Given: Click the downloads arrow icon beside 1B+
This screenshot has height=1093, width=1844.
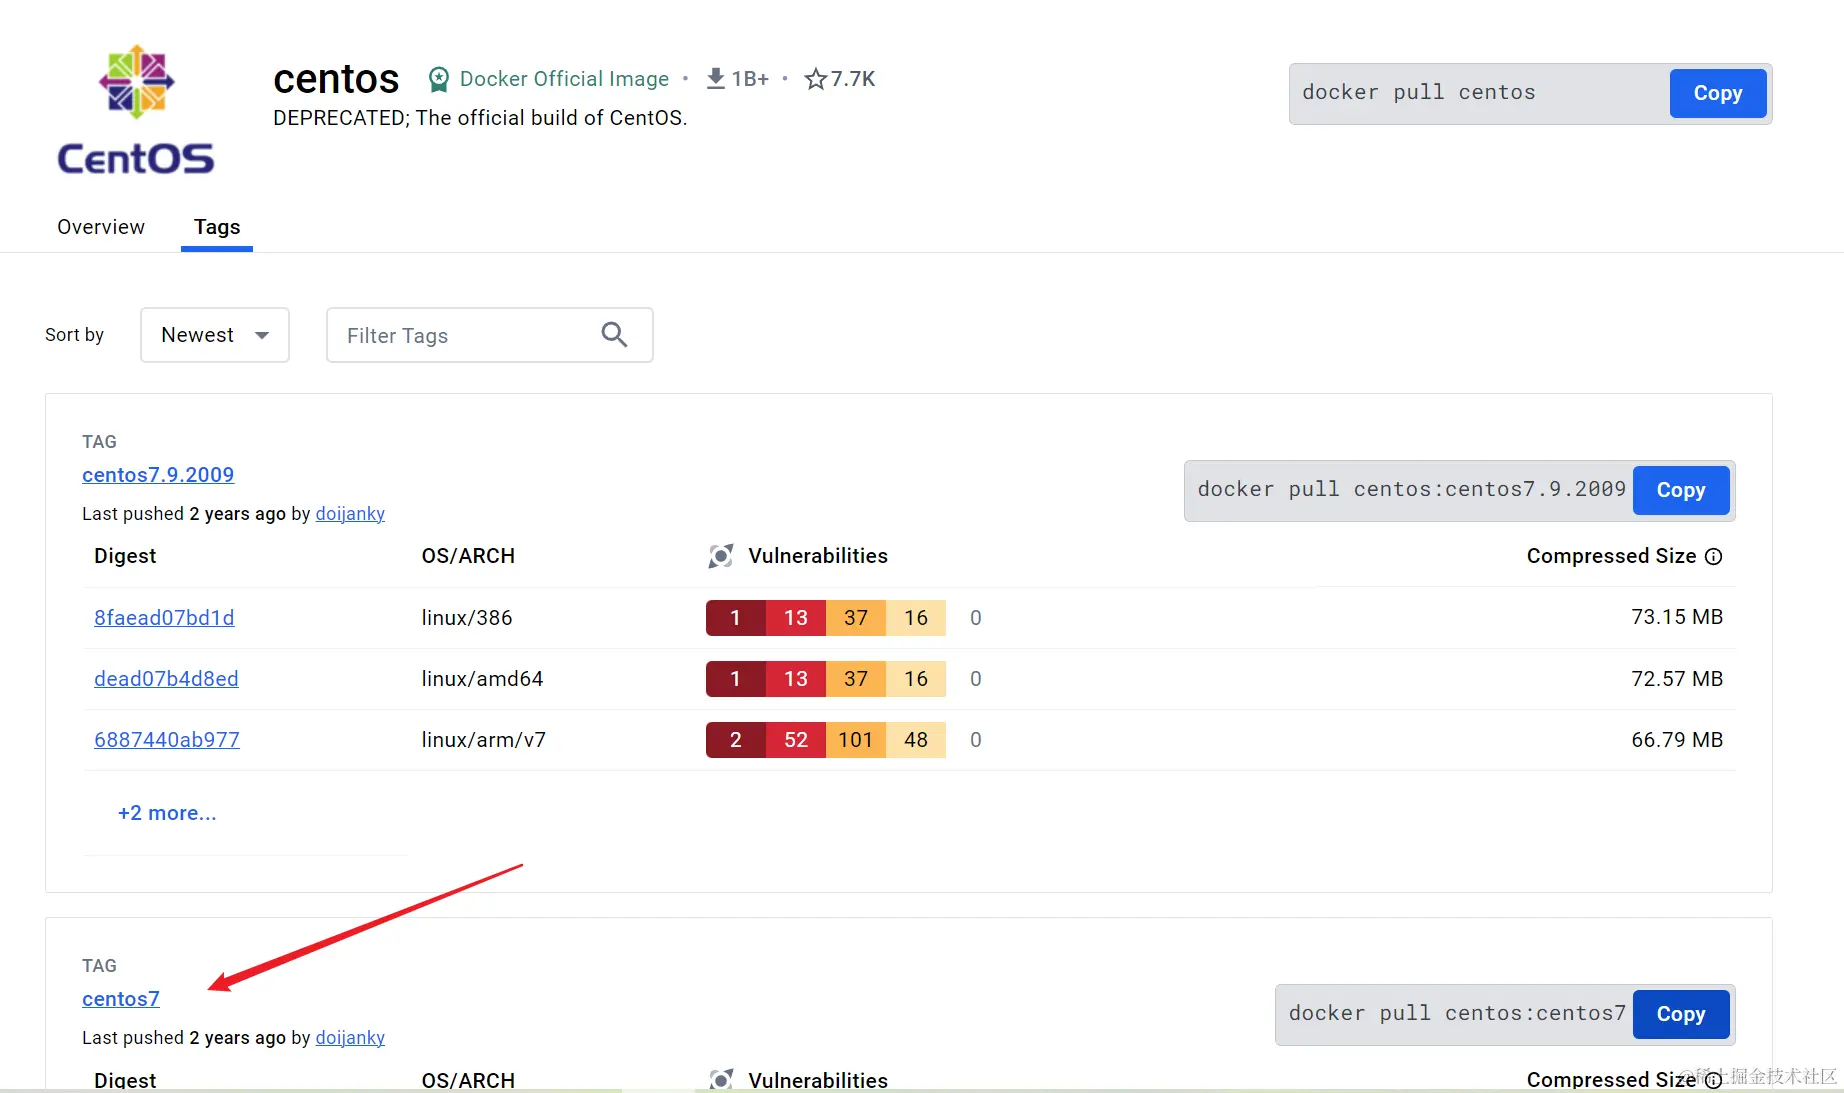Looking at the screenshot, I should tap(715, 78).
